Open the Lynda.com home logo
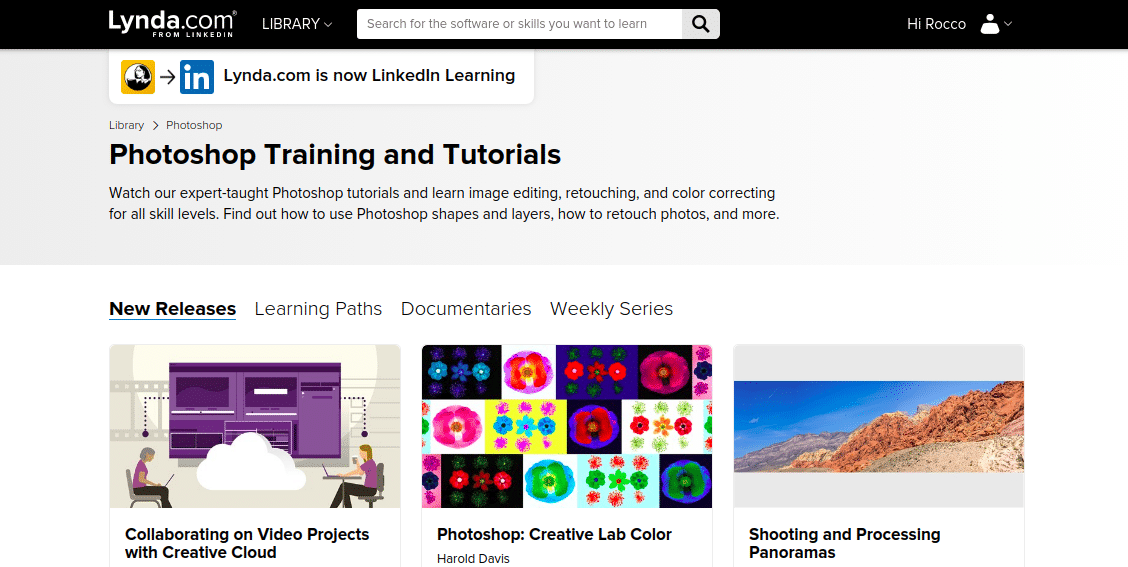1128x567 pixels. coord(172,23)
